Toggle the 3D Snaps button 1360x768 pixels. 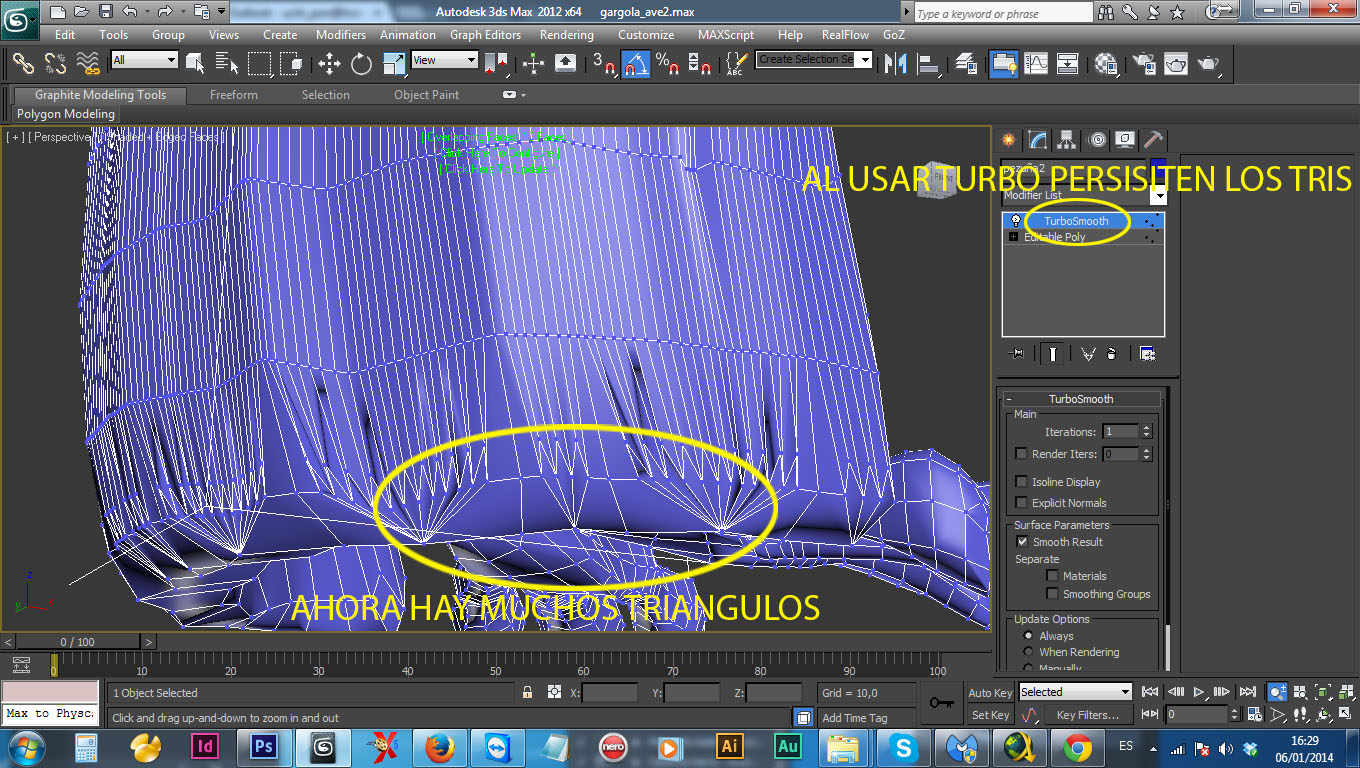(604, 63)
